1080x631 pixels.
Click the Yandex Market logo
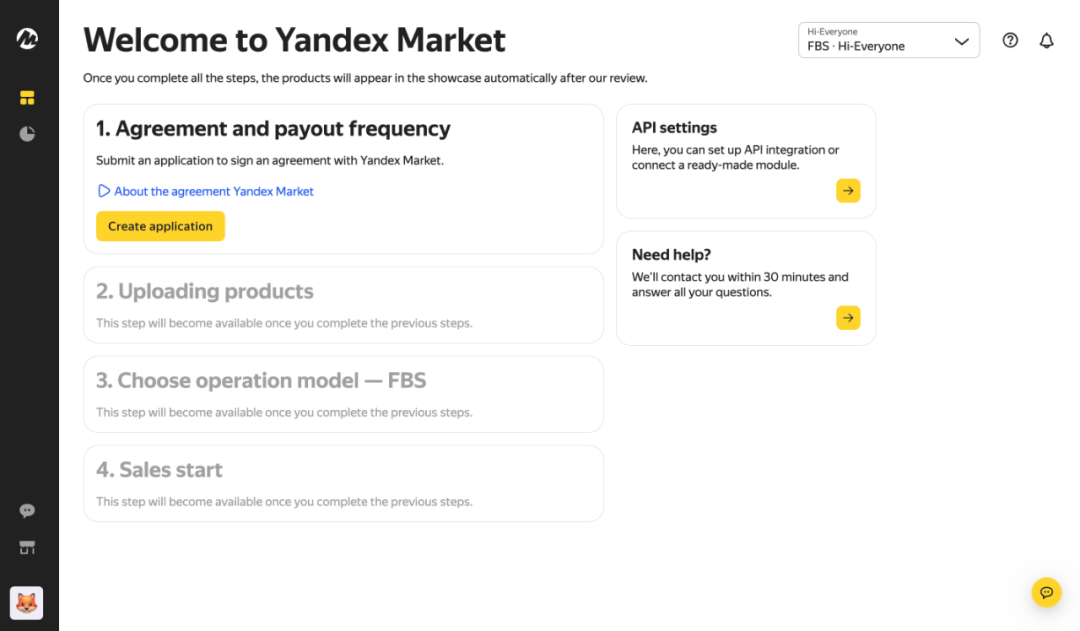[27, 39]
